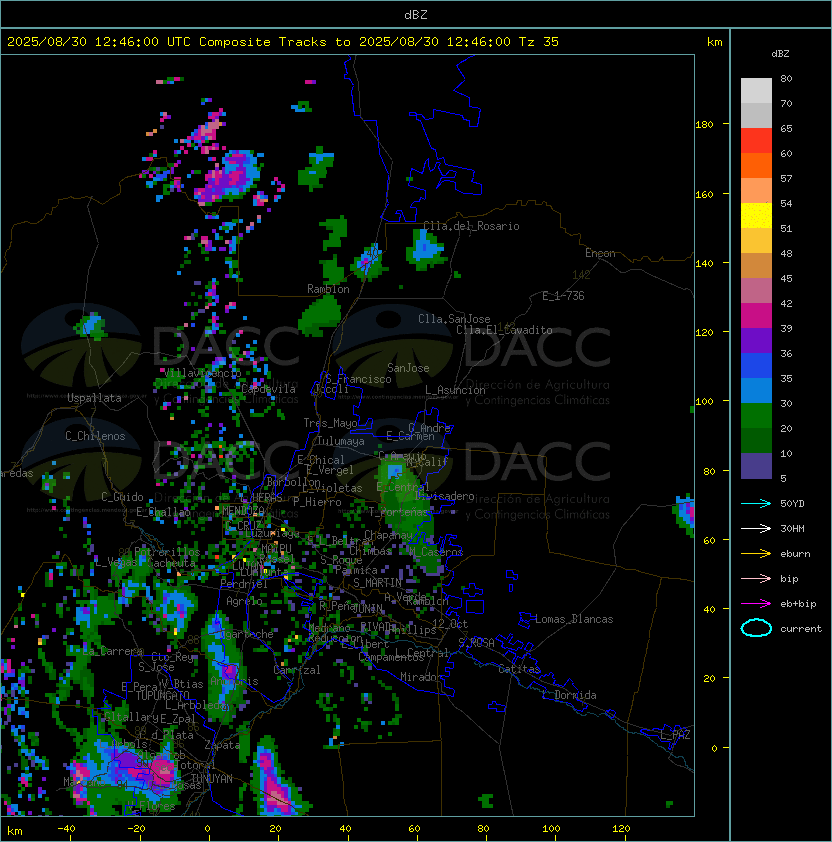Click the Perdriel map label
The image size is (832, 842).
pyautogui.click(x=244, y=584)
